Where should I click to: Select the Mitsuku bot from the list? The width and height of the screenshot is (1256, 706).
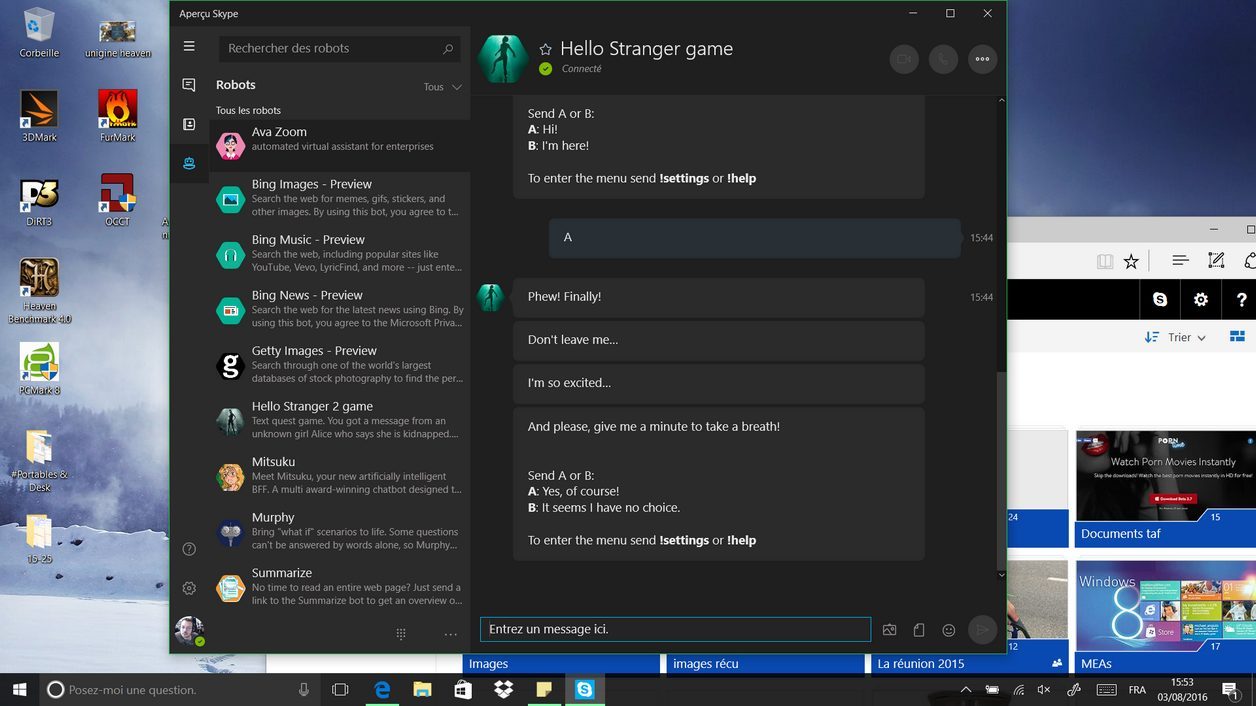[339, 476]
